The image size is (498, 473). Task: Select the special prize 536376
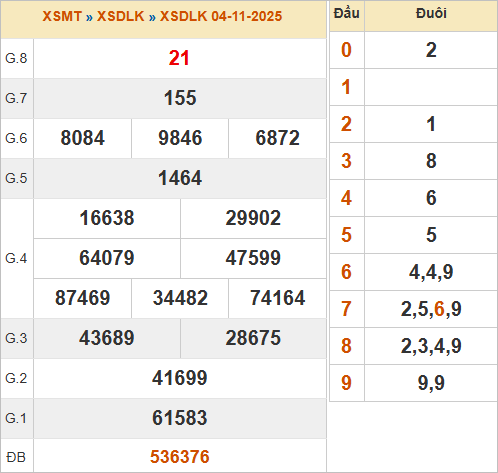click(180, 457)
